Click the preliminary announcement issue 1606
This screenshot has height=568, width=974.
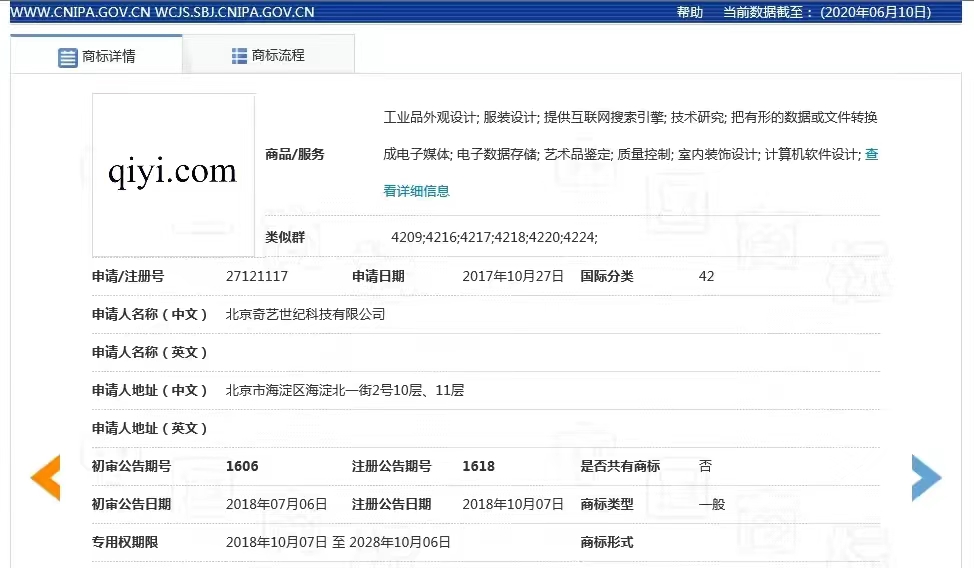pos(242,466)
